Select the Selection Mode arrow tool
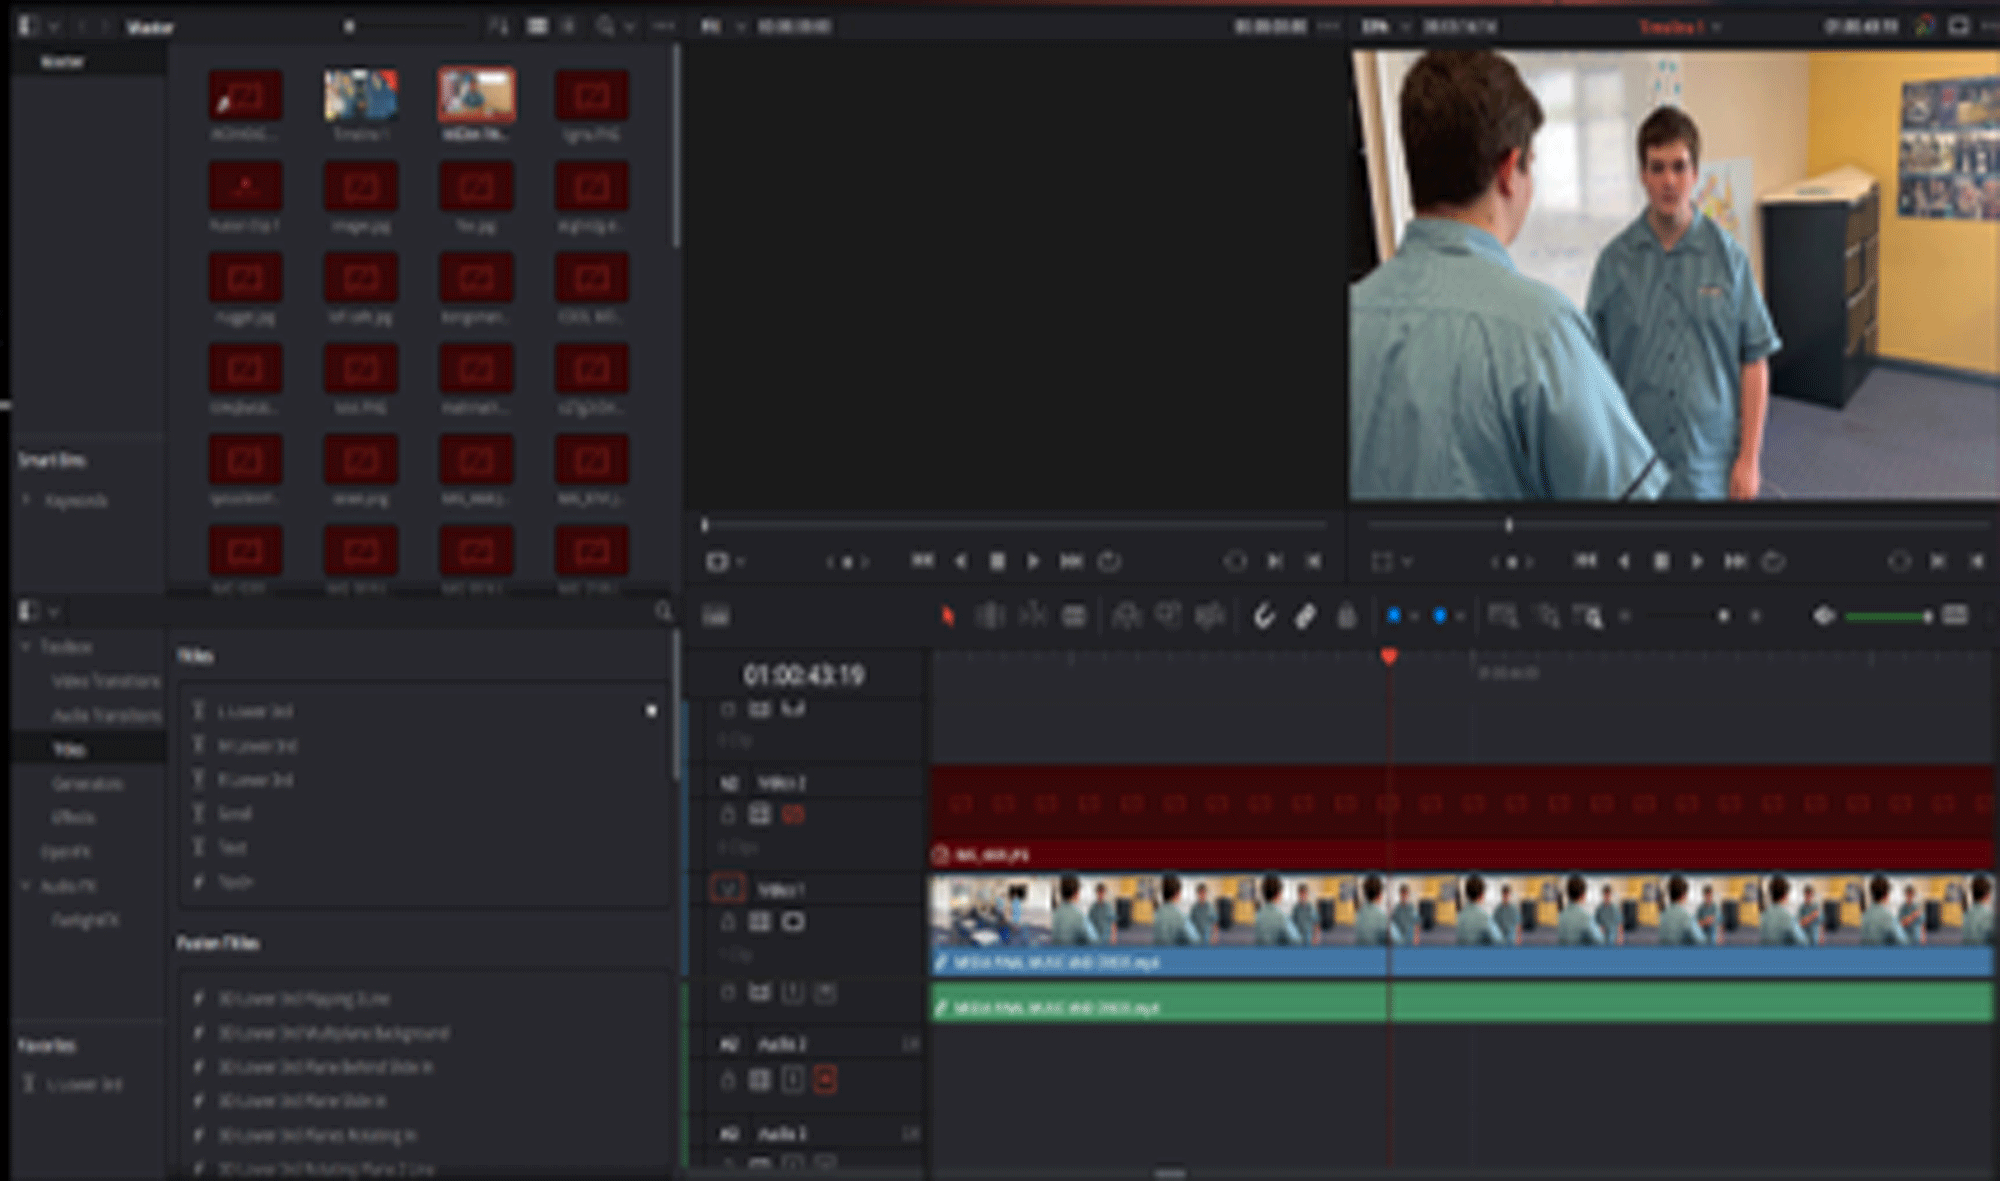2000x1181 pixels. point(947,616)
